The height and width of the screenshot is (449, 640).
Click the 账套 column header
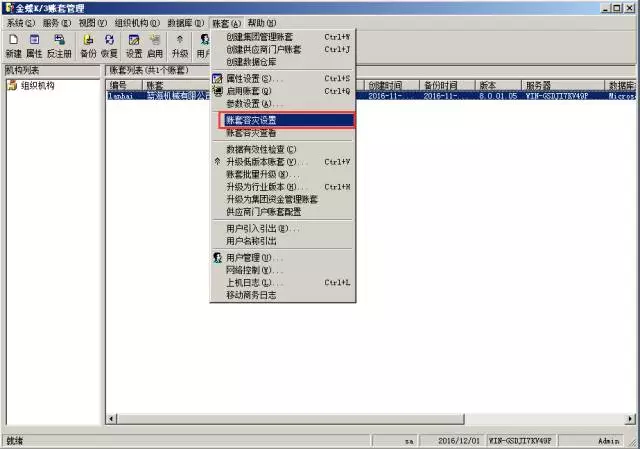tap(176, 85)
